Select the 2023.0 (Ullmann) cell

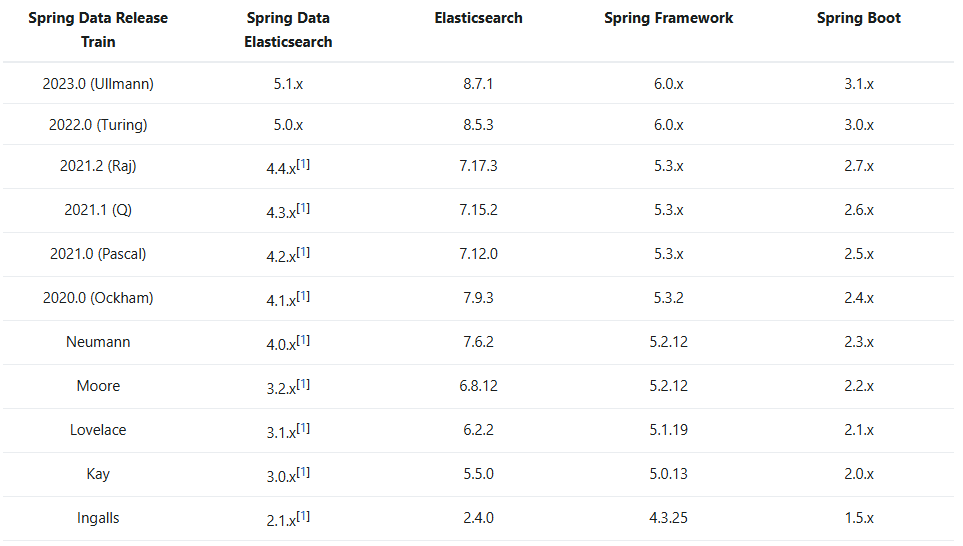[98, 84]
